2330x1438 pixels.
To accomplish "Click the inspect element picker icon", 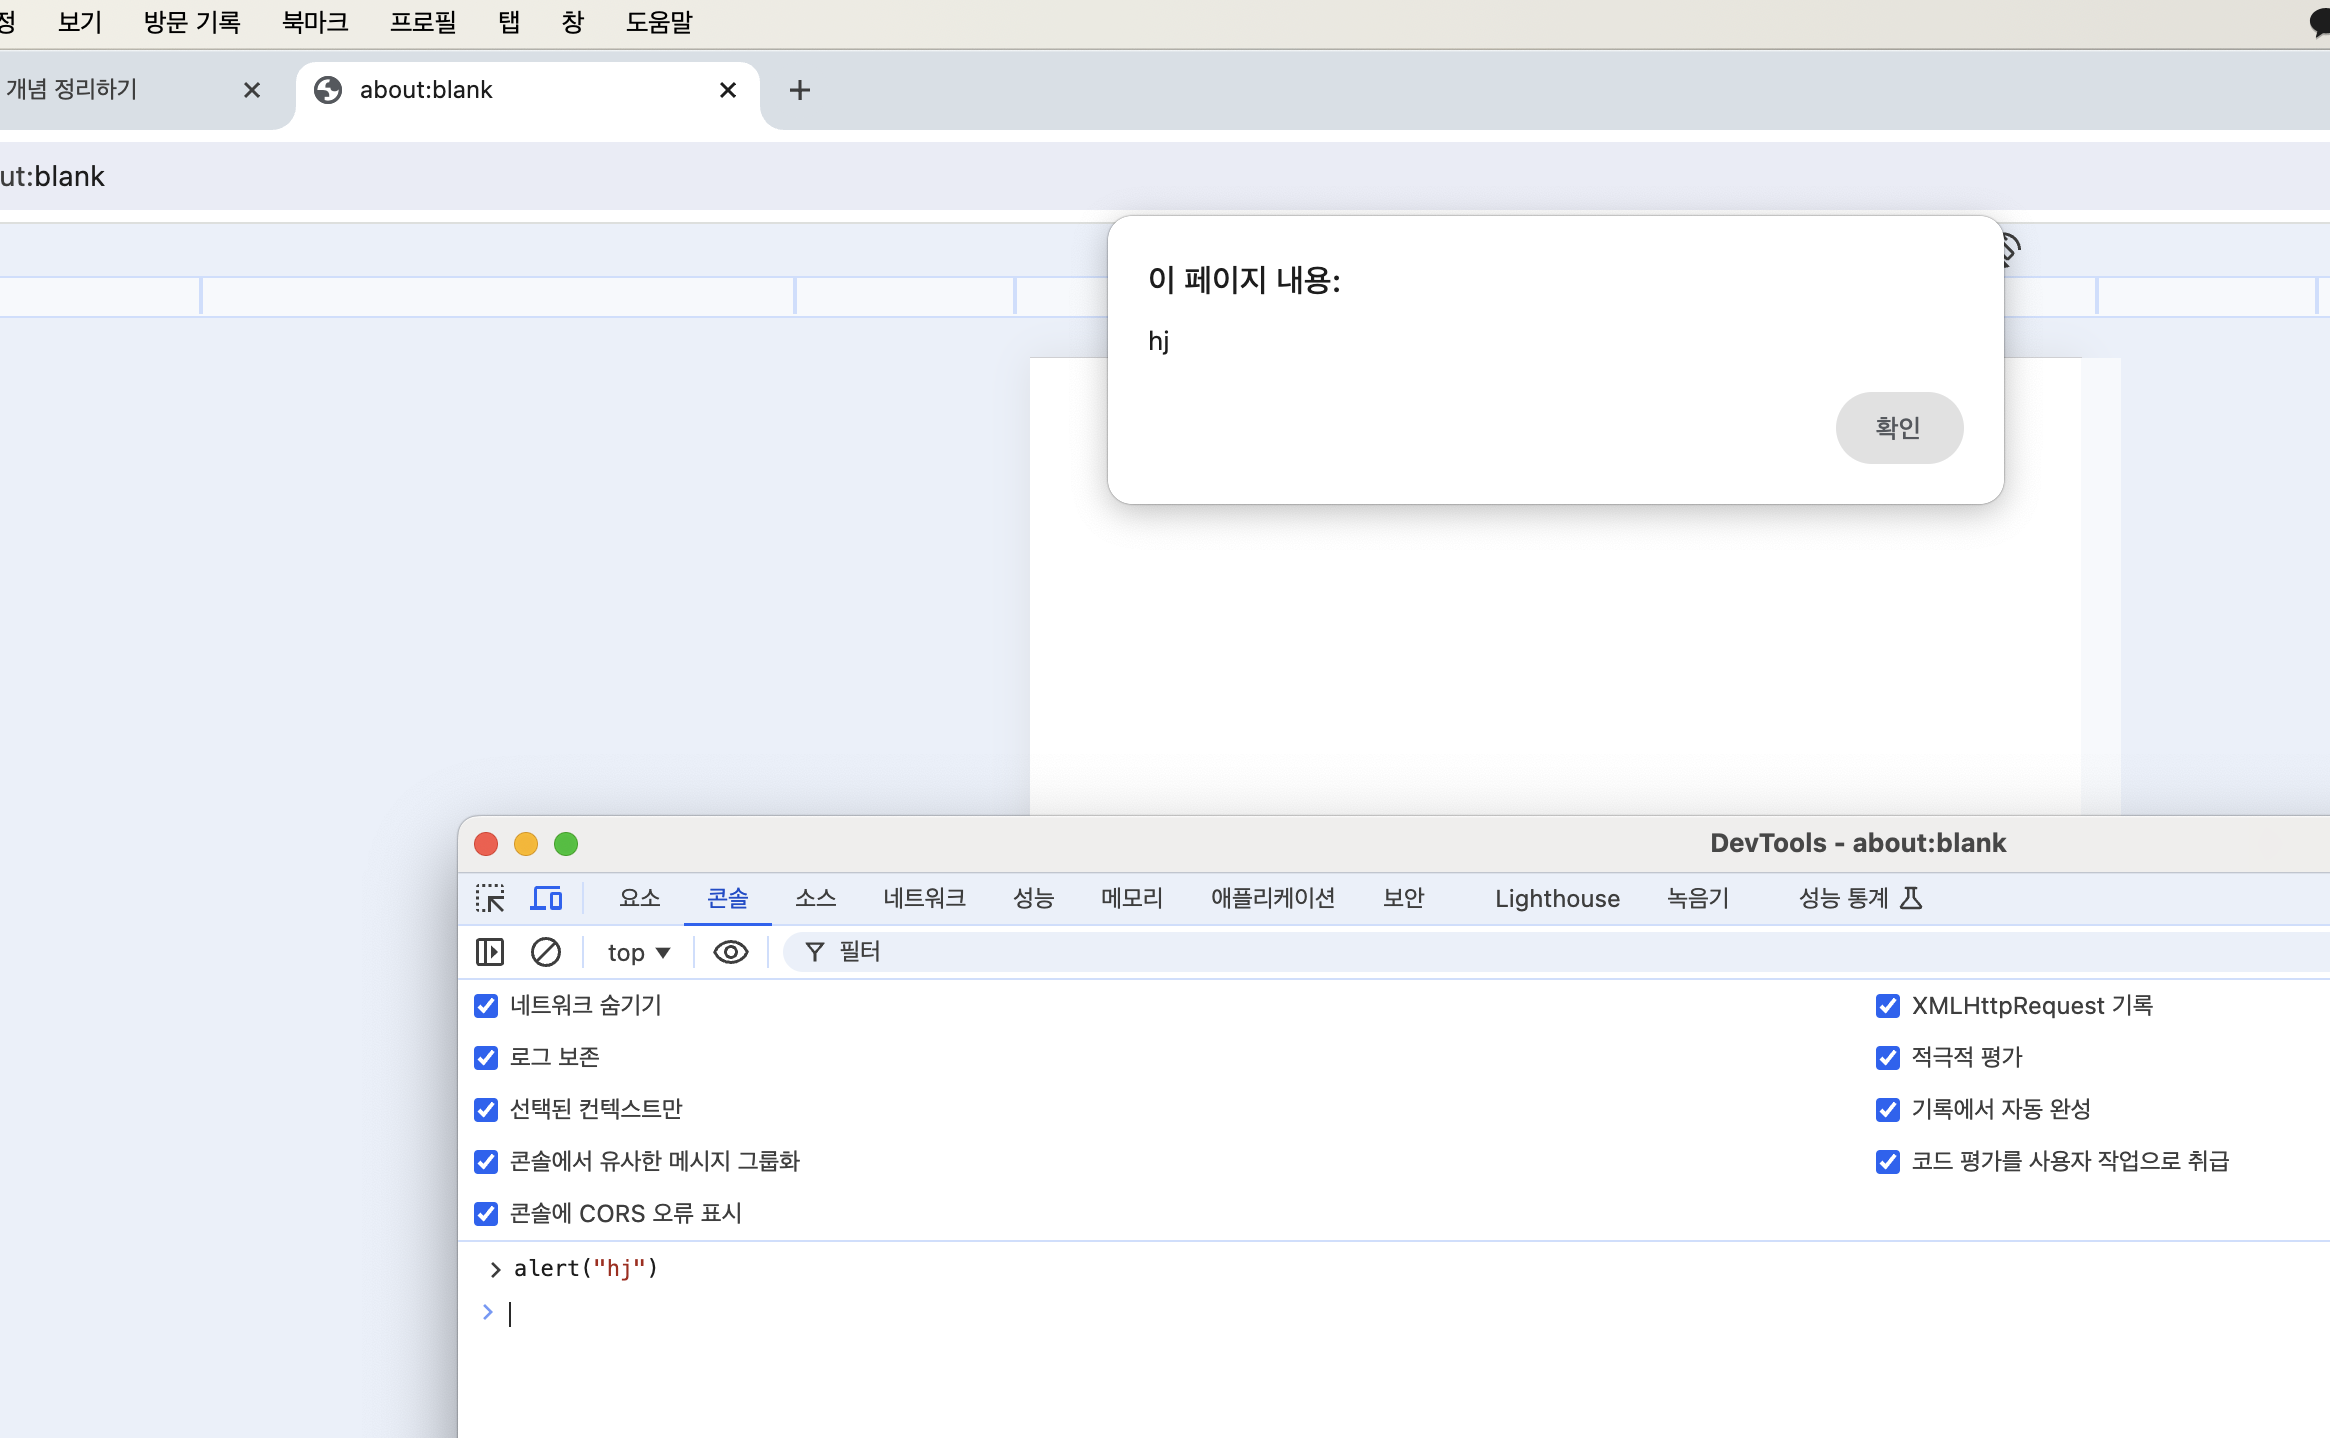I will point(490,898).
